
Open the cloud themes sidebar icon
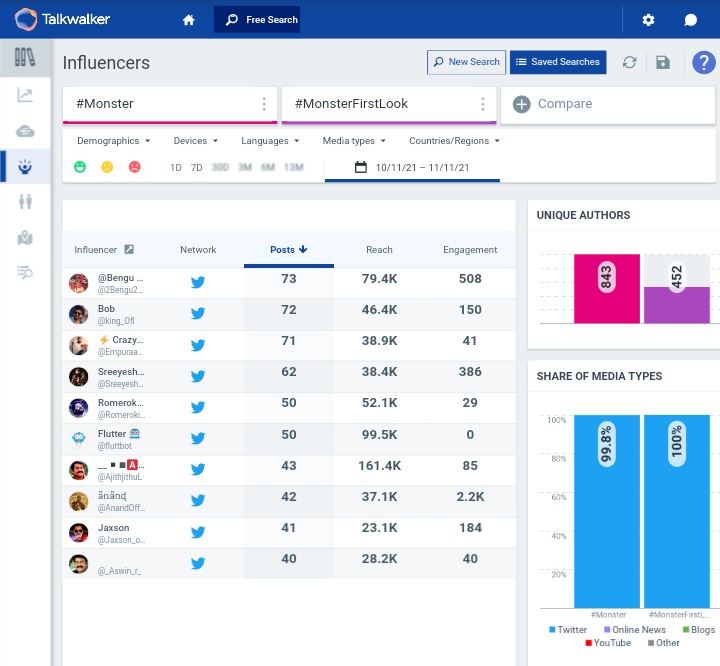click(25, 131)
